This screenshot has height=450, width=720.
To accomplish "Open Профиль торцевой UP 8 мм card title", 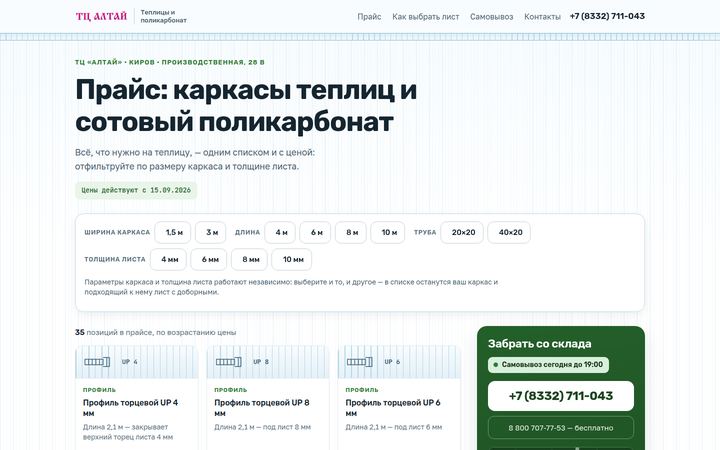I will click(x=262, y=408).
